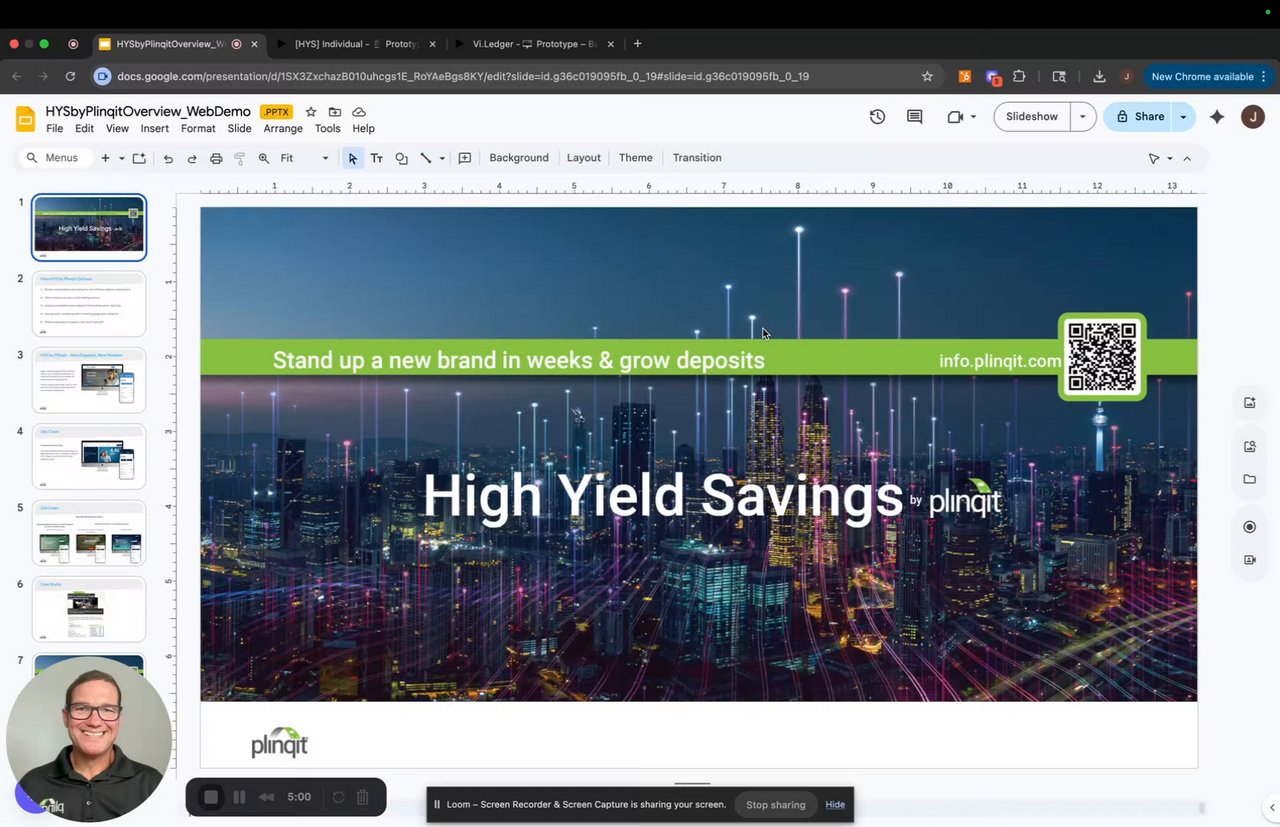This screenshot has height=827, width=1280.
Task: Click the New Chrome available button
Action: 1209,76
